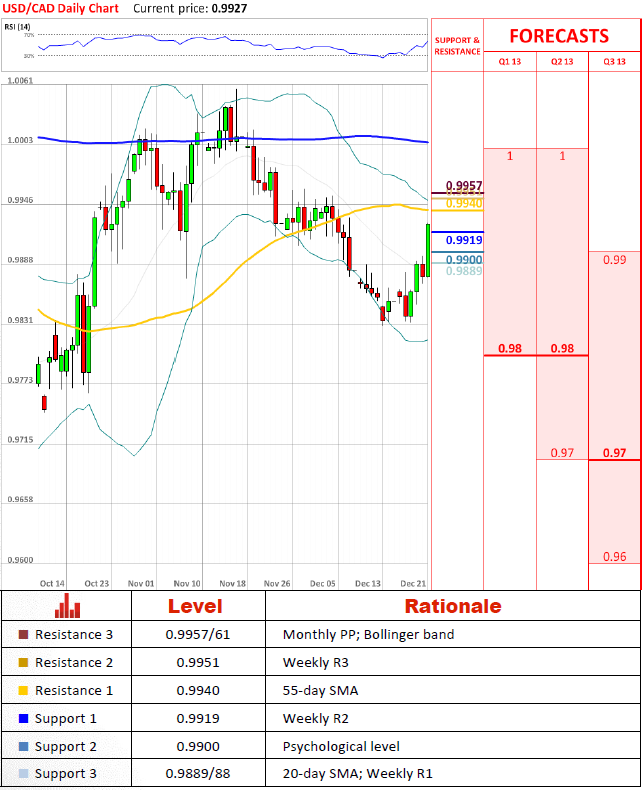Click the 'Dec 05' date axis label

pyautogui.click(x=323, y=583)
